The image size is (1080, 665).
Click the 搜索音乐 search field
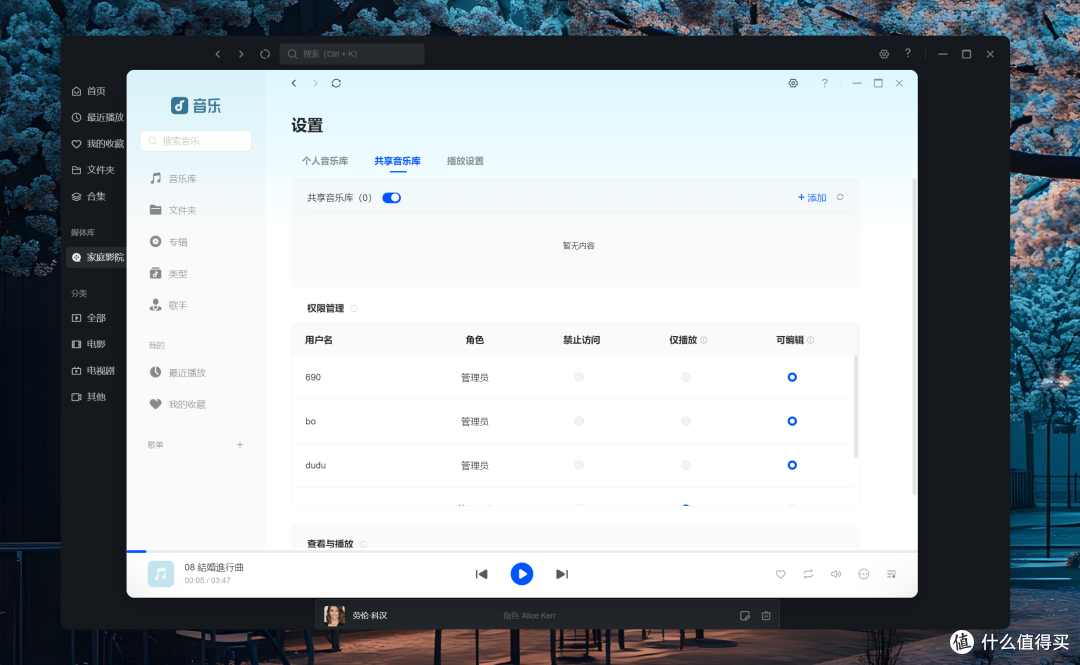pyautogui.click(x=196, y=141)
